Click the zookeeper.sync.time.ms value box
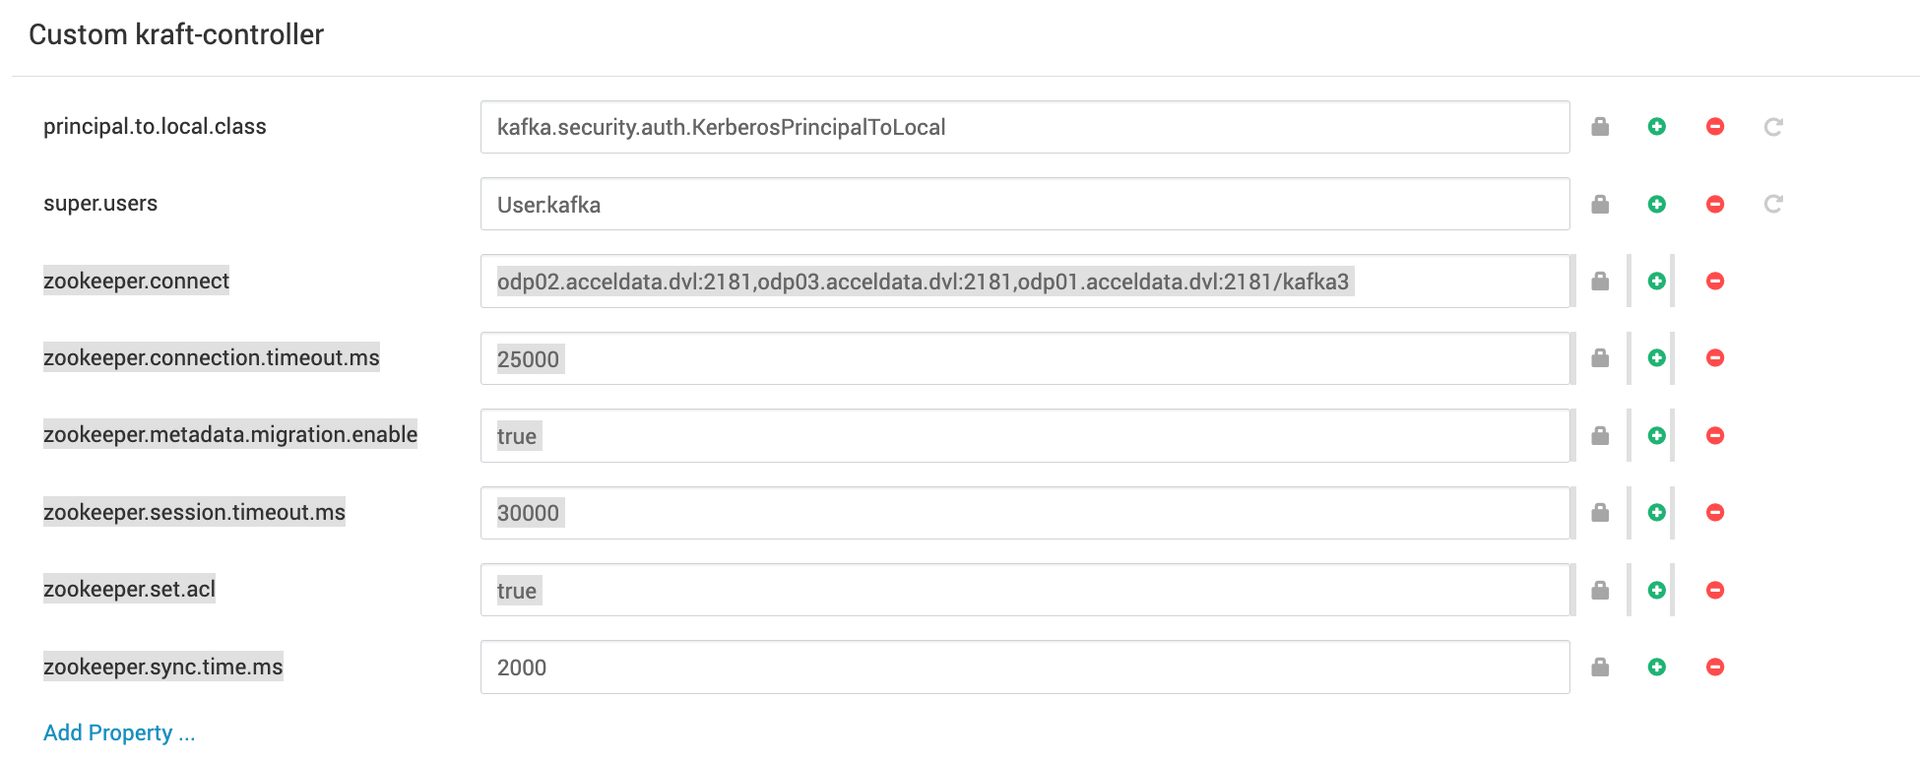The height and width of the screenshot is (760, 1920). [x=1025, y=667]
